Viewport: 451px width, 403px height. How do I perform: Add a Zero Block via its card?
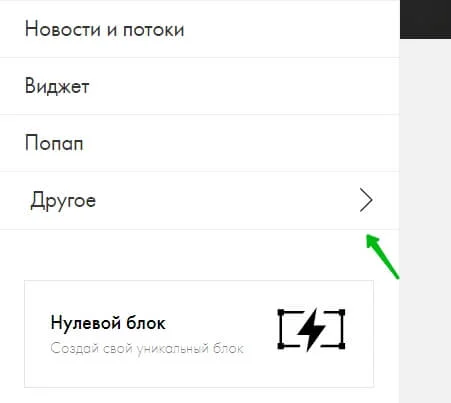pos(199,334)
